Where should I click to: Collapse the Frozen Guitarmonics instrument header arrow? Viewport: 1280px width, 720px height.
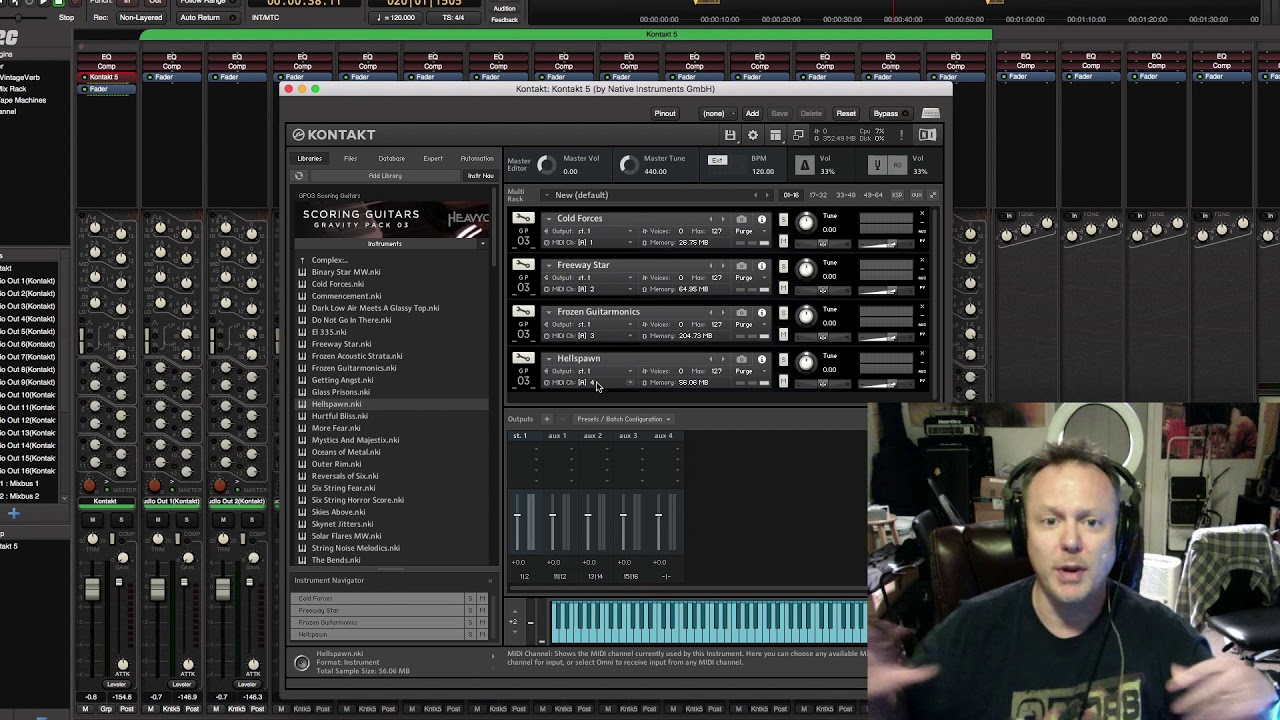[548, 312]
